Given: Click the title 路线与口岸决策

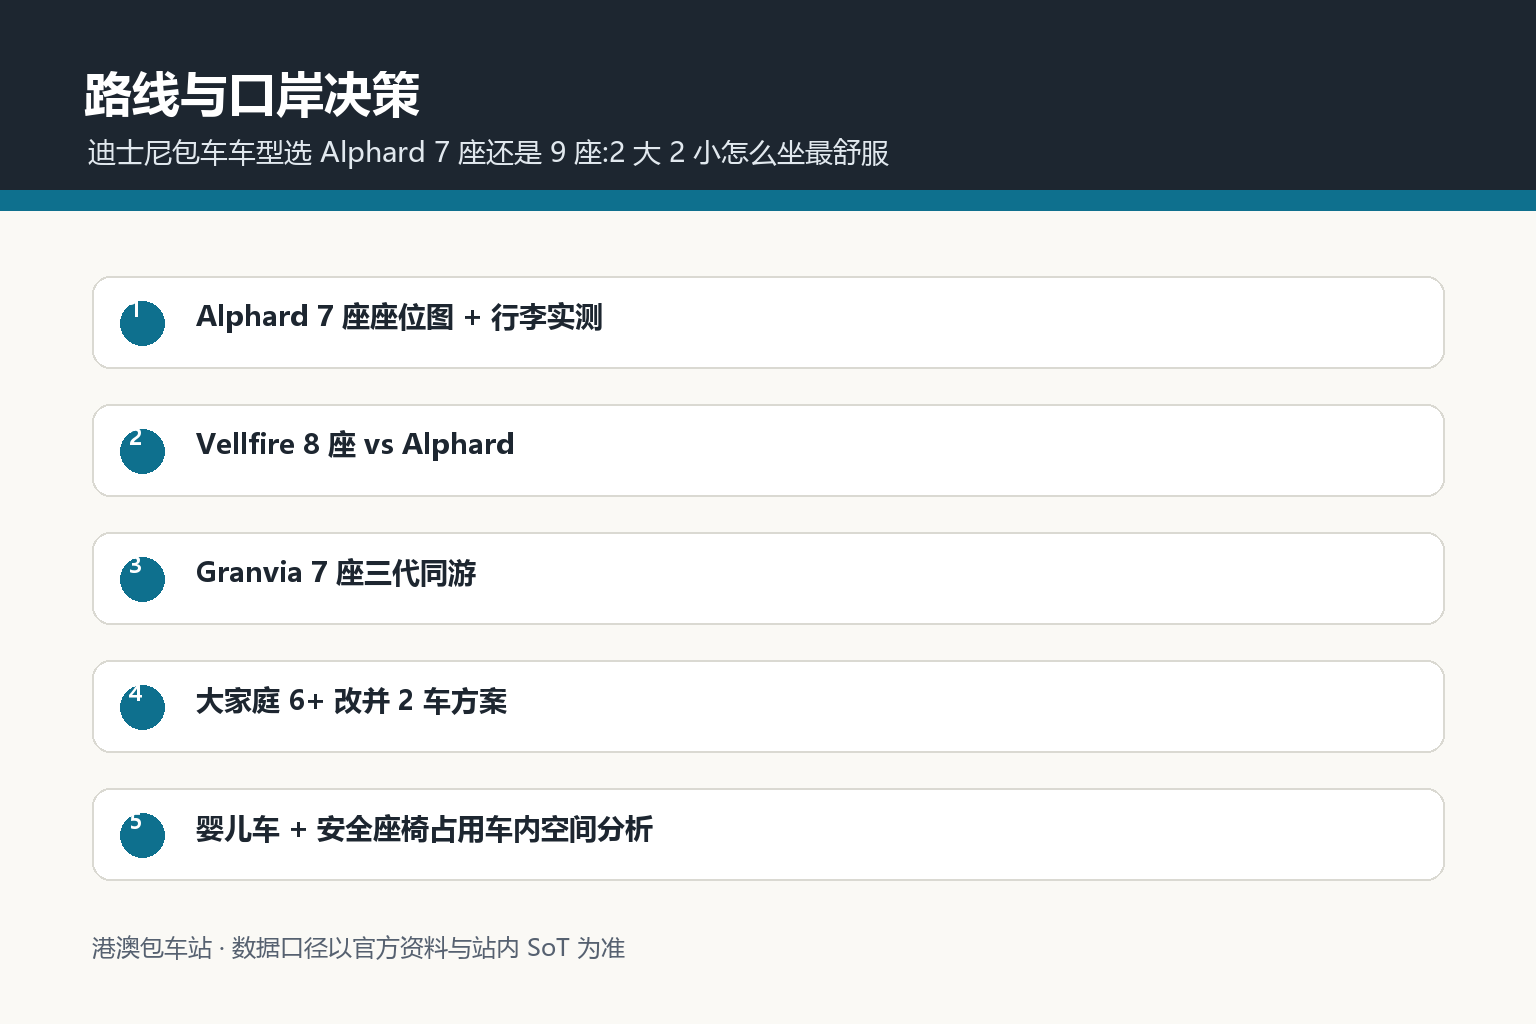Looking at the screenshot, I should coord(252,95).
